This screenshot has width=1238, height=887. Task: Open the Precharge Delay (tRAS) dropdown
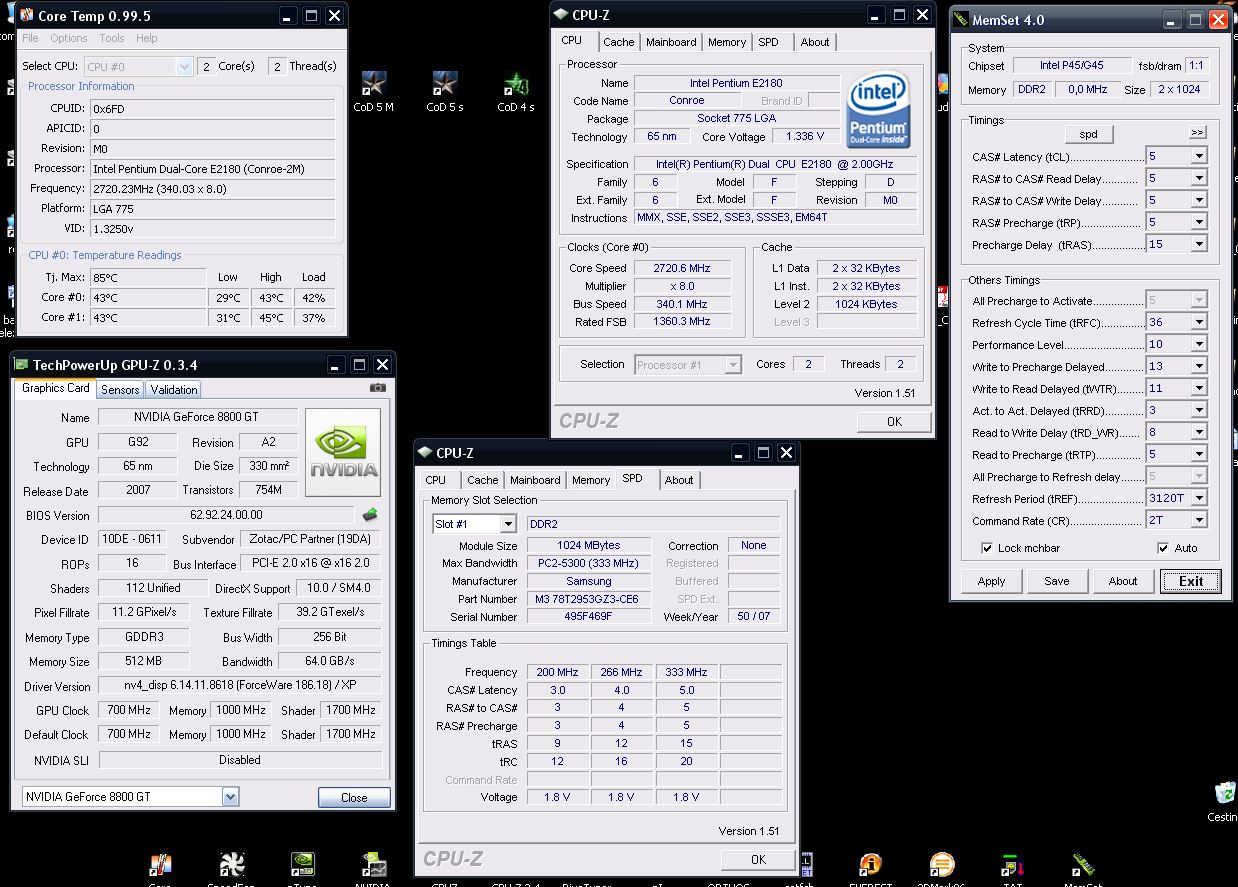click(1198, 244)
